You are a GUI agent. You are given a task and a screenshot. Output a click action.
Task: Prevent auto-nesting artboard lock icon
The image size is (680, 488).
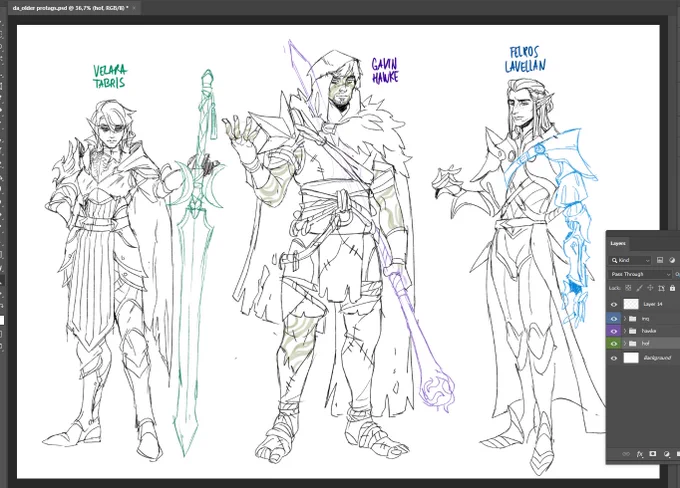coord(661,288)
